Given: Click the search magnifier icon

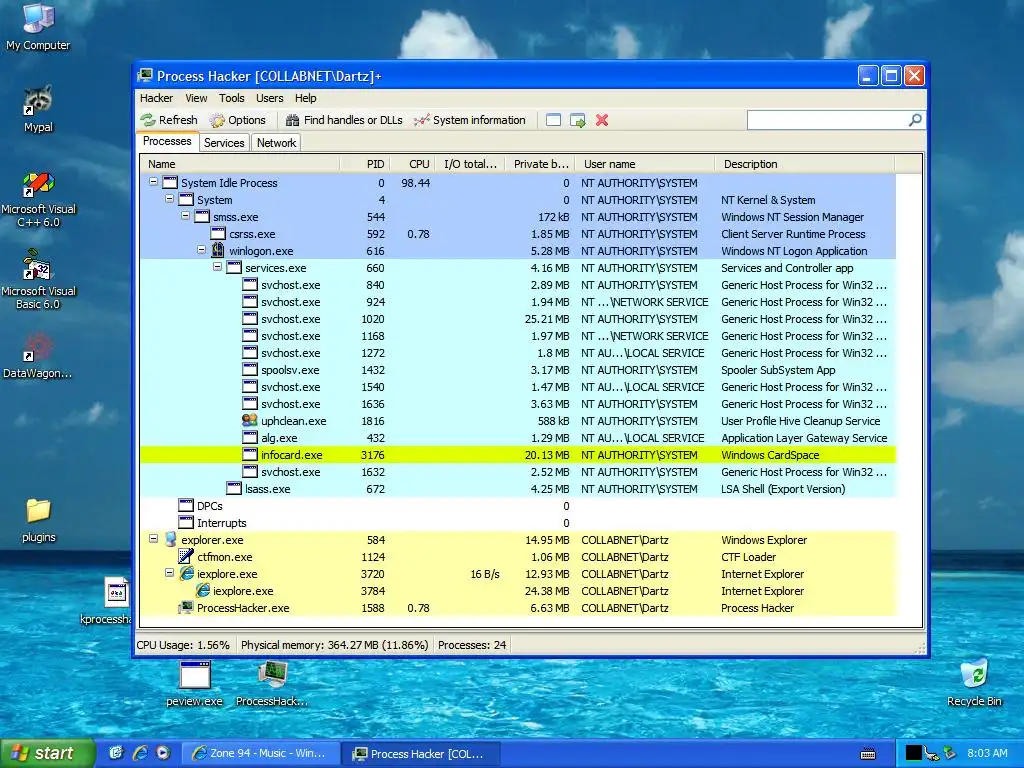Looking at the screenshot, I should pos(915,120).
